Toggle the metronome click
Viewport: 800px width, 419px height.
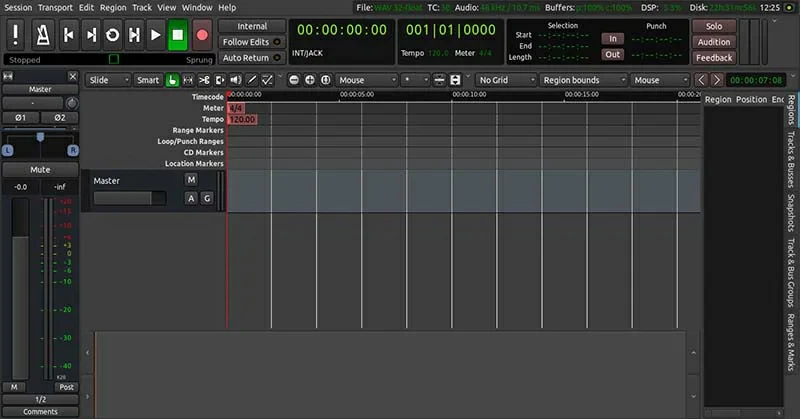click(43, 35)
